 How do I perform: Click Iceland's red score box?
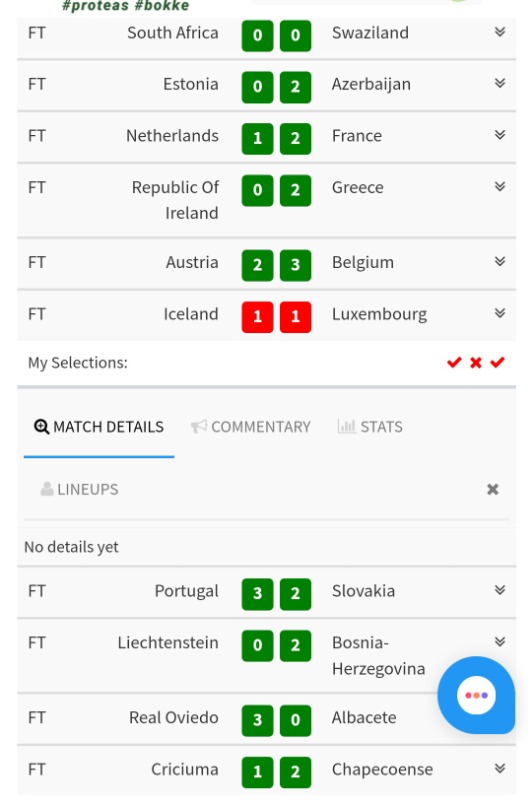(258, 316)
